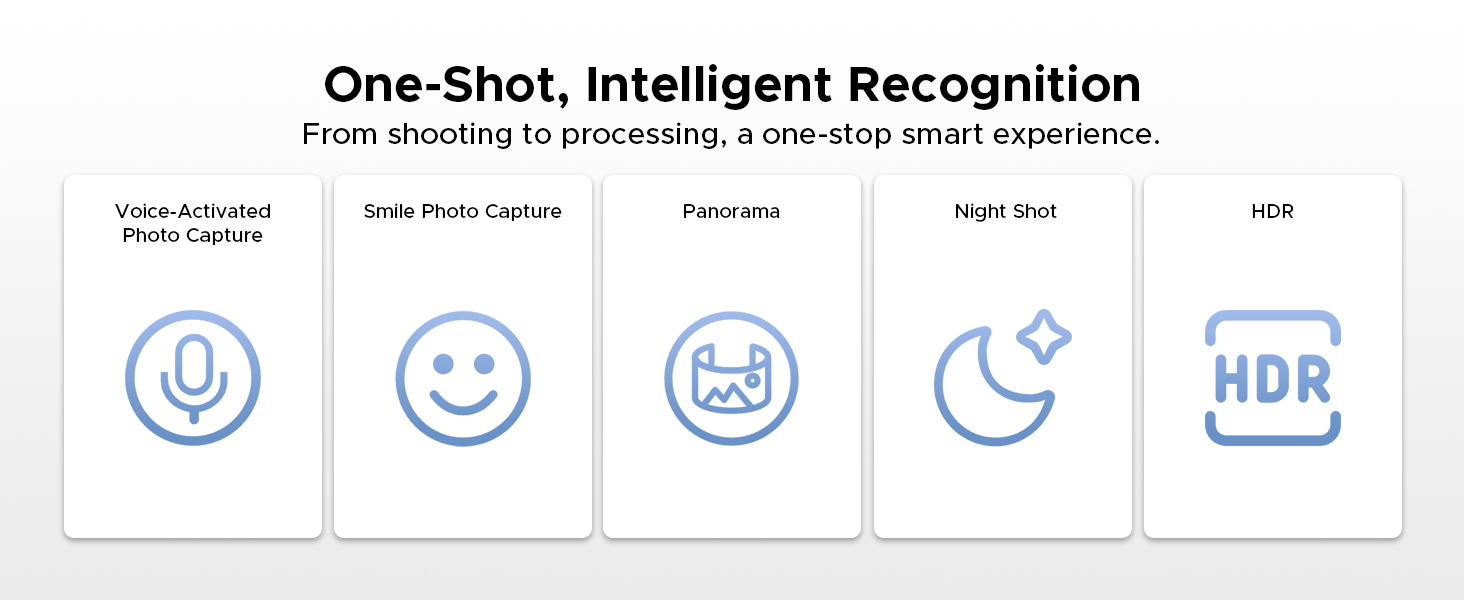Open the Smile Photo Capture card
Image resolution: width=1464 pixels, height=600 pixels.
463,356
